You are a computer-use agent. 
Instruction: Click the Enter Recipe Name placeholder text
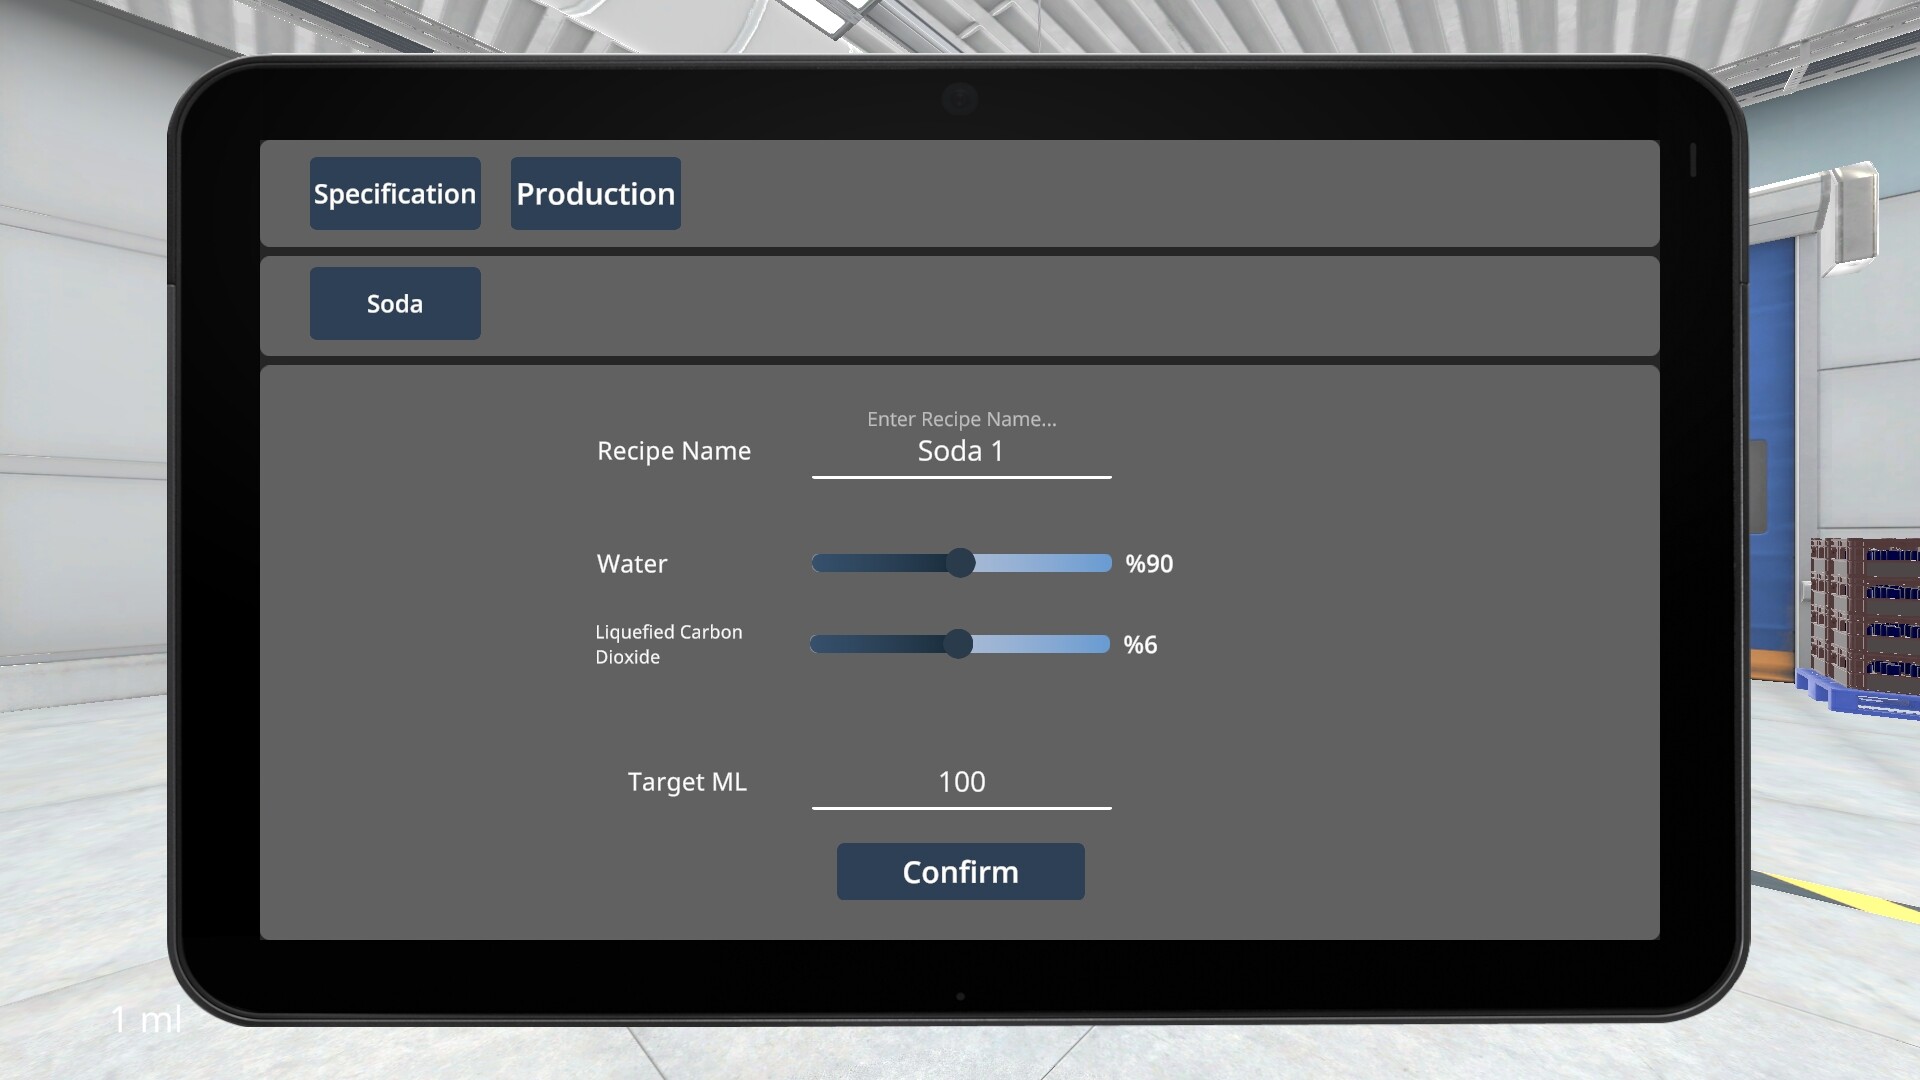[x=960, y=419]
